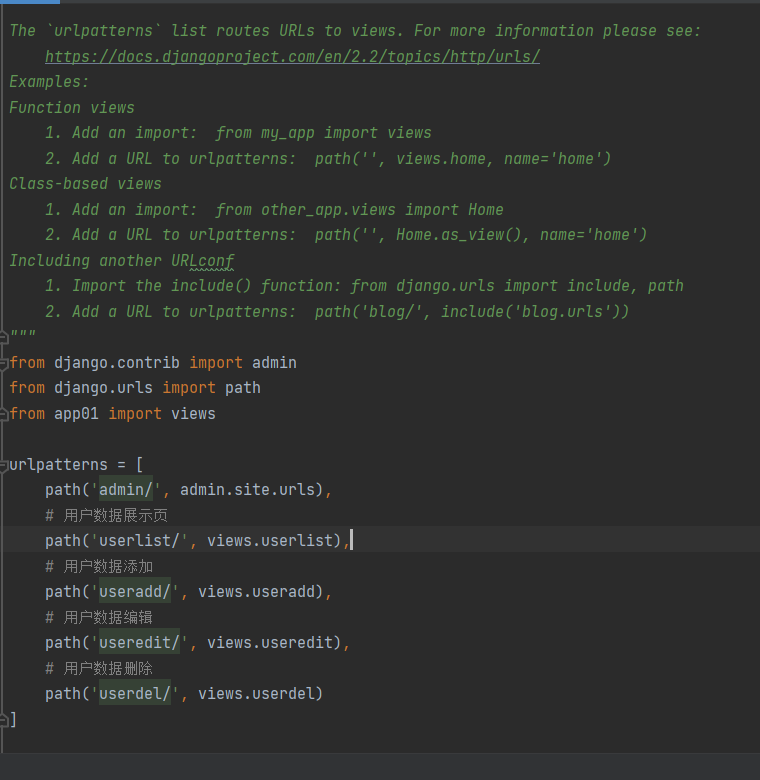
Task: Click 'path' in django.urls import line
Action: [x=243, y=388]
